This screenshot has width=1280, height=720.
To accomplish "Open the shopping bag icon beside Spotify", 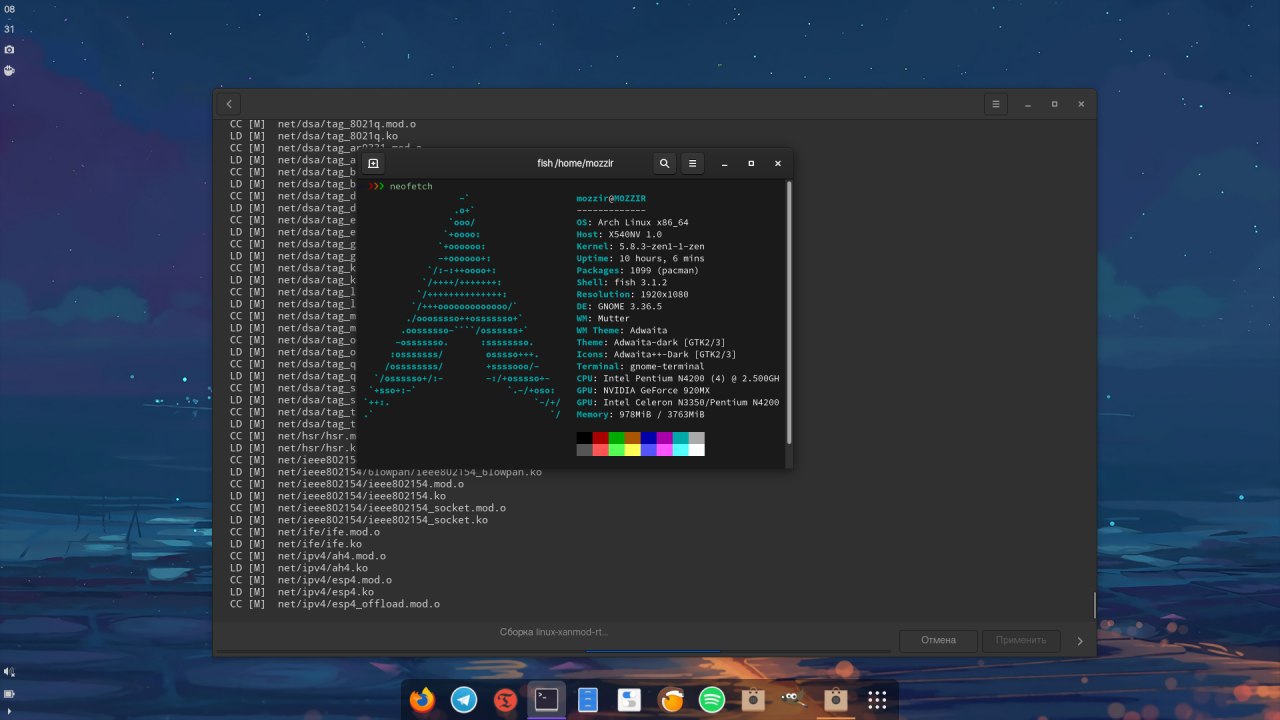I will [x=753, y=700].
